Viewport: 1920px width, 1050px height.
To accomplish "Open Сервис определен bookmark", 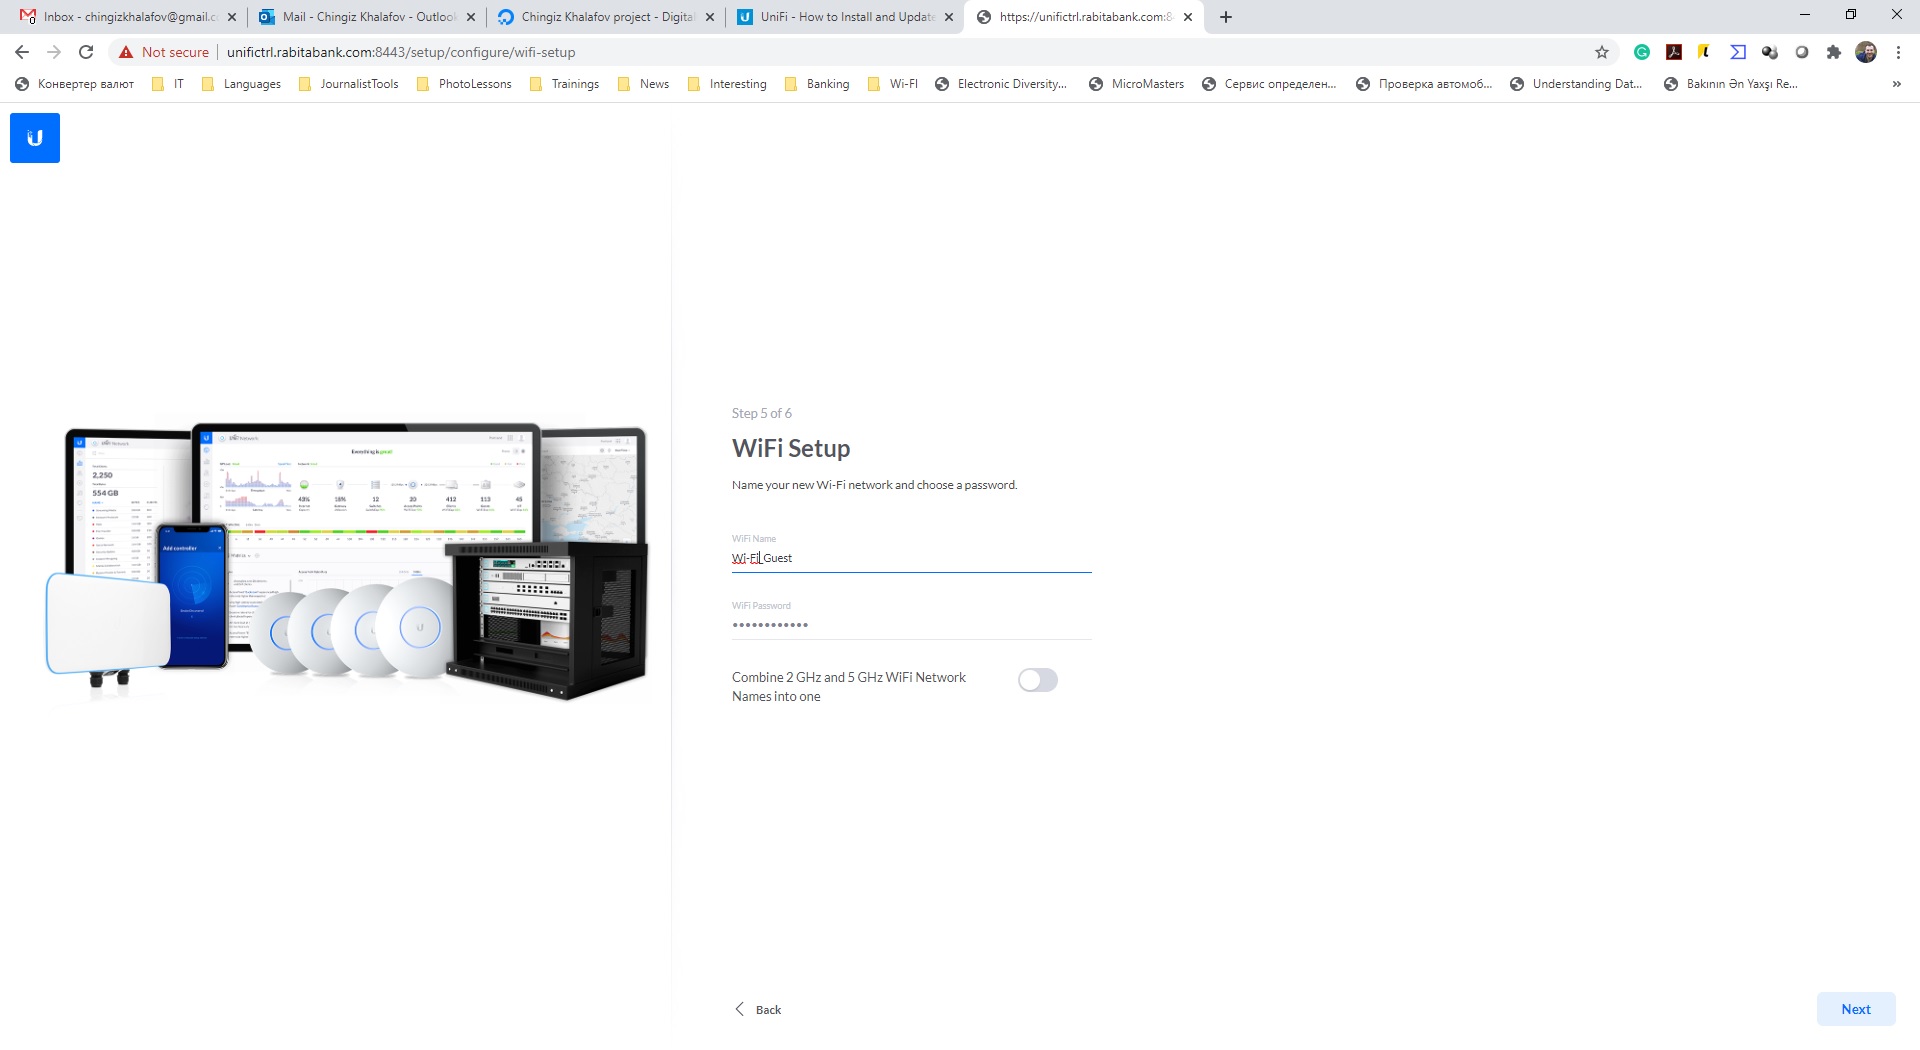I will tap(1269, 84).
